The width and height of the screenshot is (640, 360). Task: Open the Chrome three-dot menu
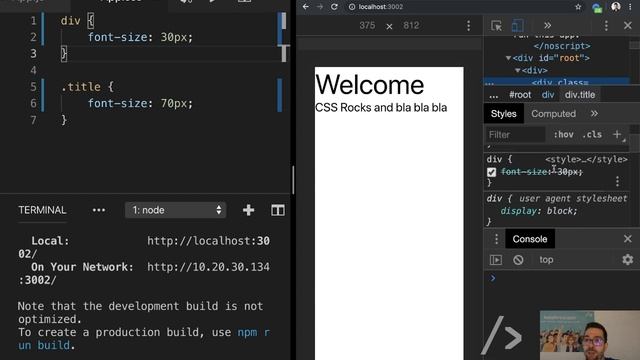[631, 7]
